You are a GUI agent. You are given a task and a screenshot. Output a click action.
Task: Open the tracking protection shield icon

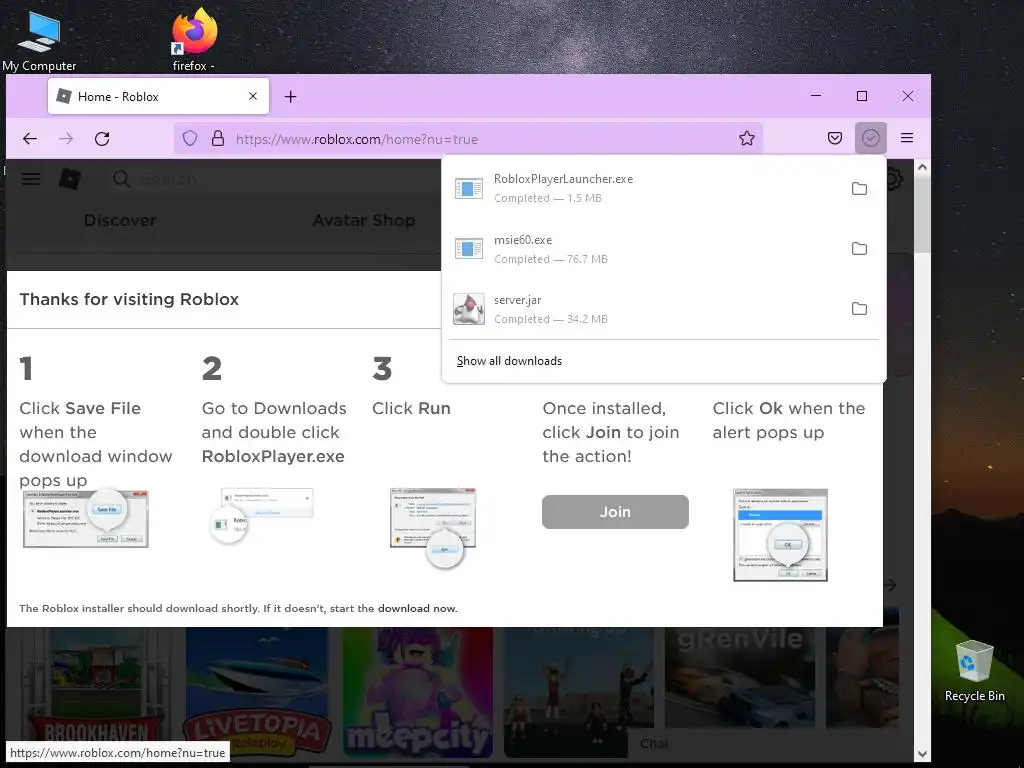189,138
